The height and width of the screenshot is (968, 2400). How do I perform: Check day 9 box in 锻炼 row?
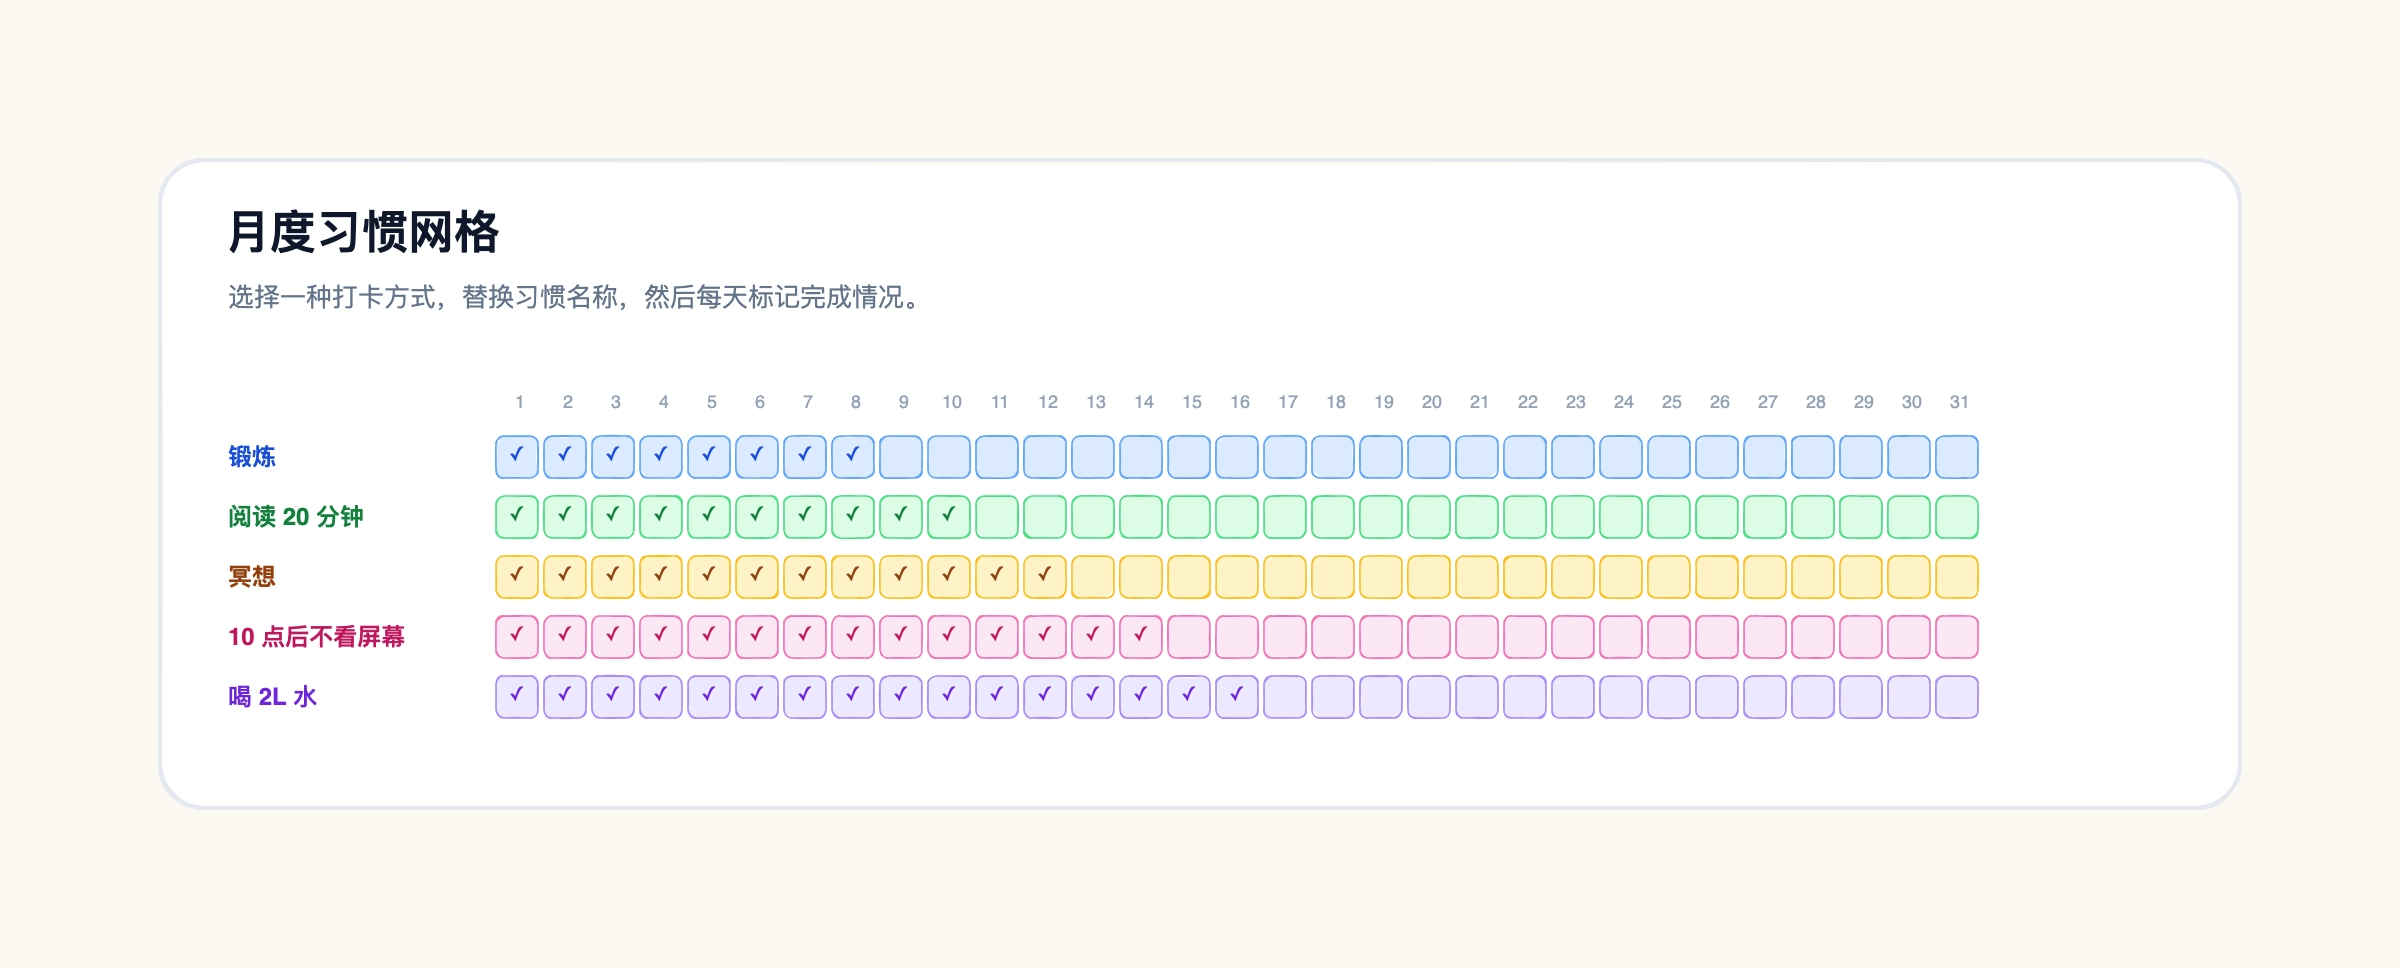[x=901, y=457]
